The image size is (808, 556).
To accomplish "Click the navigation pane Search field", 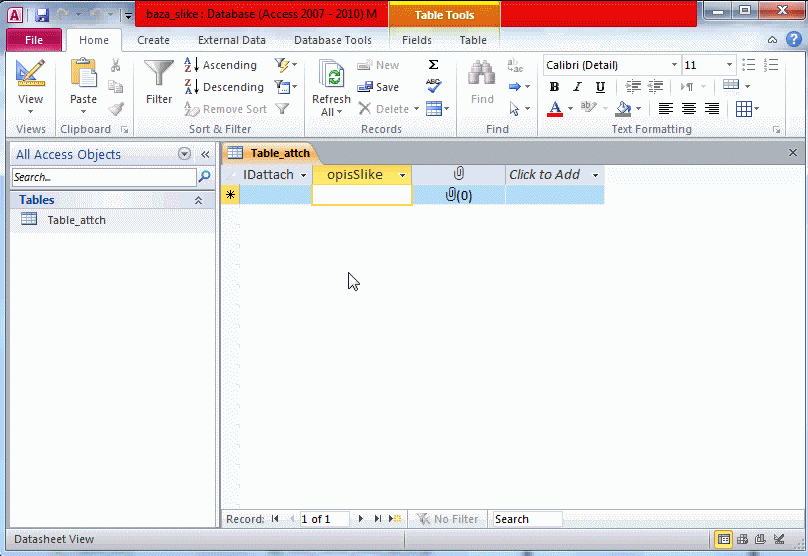I will pos(104,177).
